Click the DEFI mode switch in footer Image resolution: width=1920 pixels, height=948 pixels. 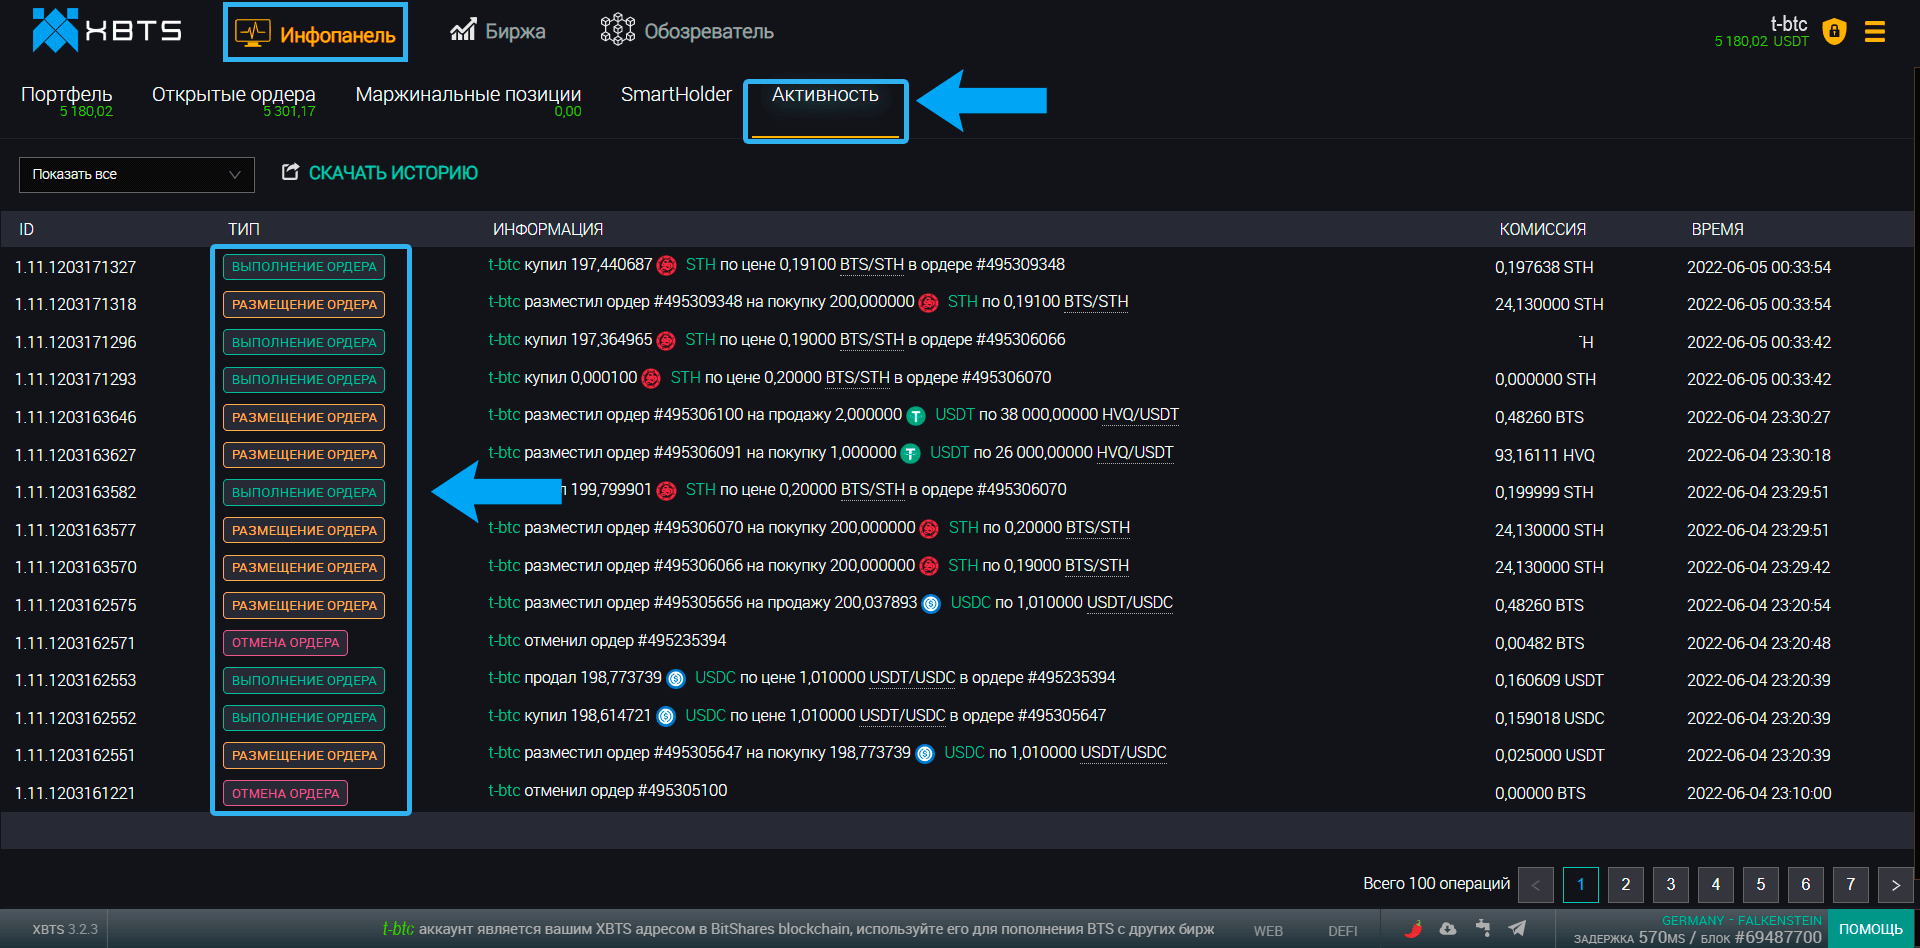[1342, 931]
